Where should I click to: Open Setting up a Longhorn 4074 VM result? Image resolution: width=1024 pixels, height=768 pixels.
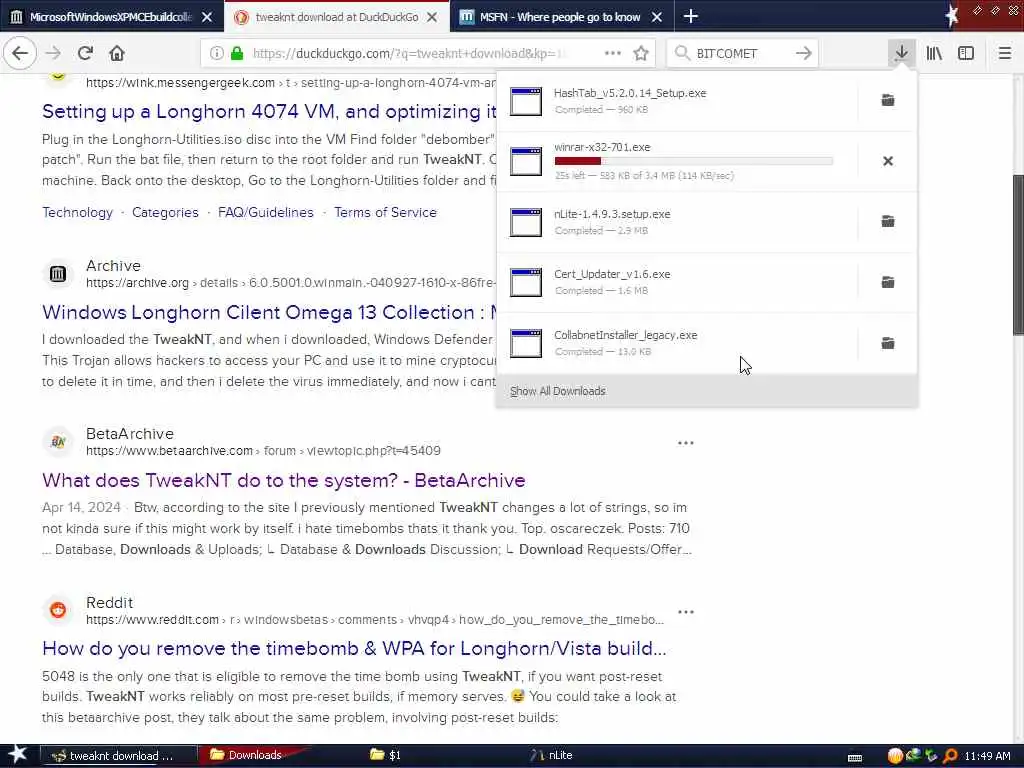[269, 112]
